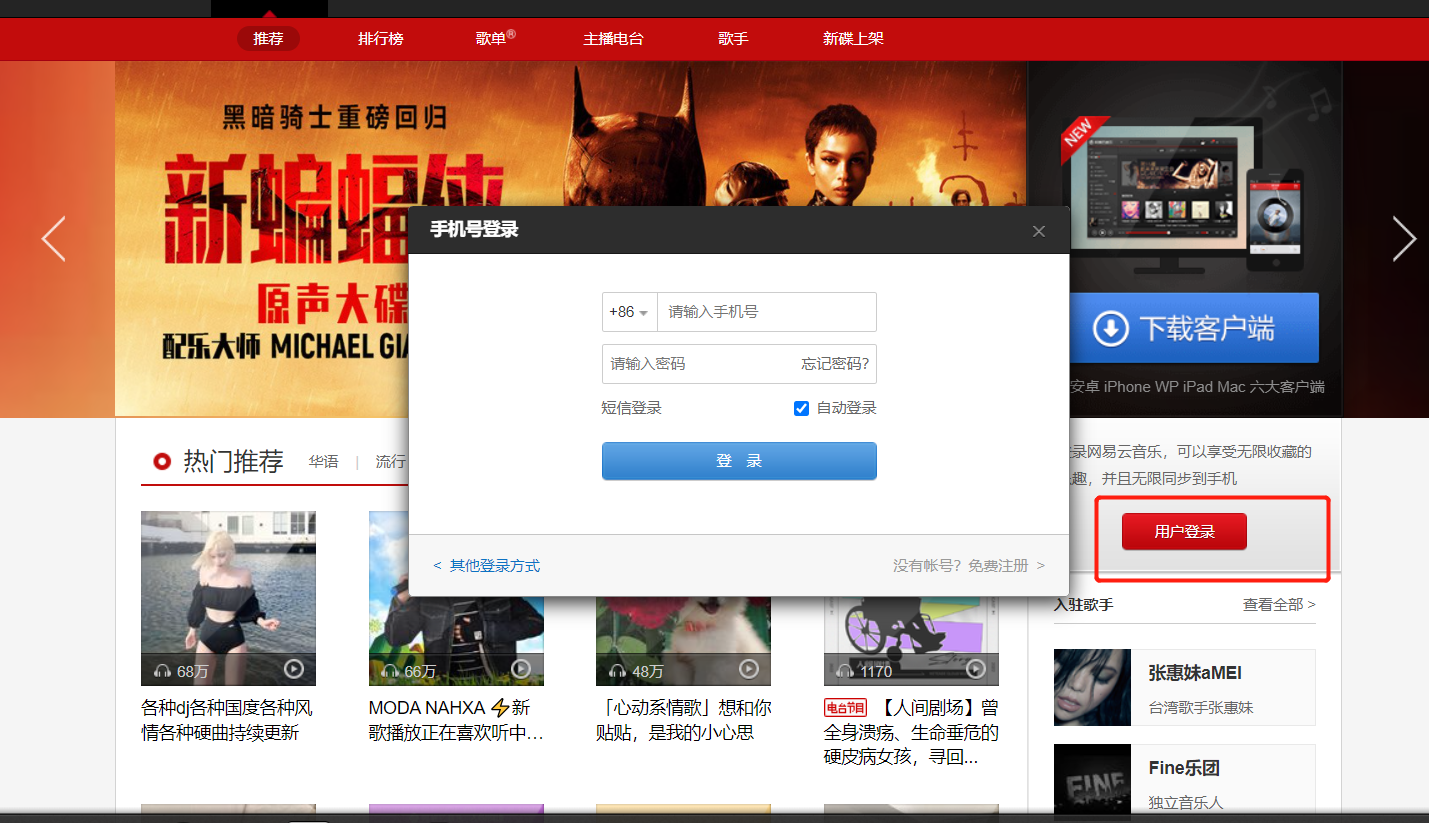Image resolution: width=1429 pixels, height=823 pixels.
Task: Click the red circle icon beside 热门推荐
Action: 162,461
